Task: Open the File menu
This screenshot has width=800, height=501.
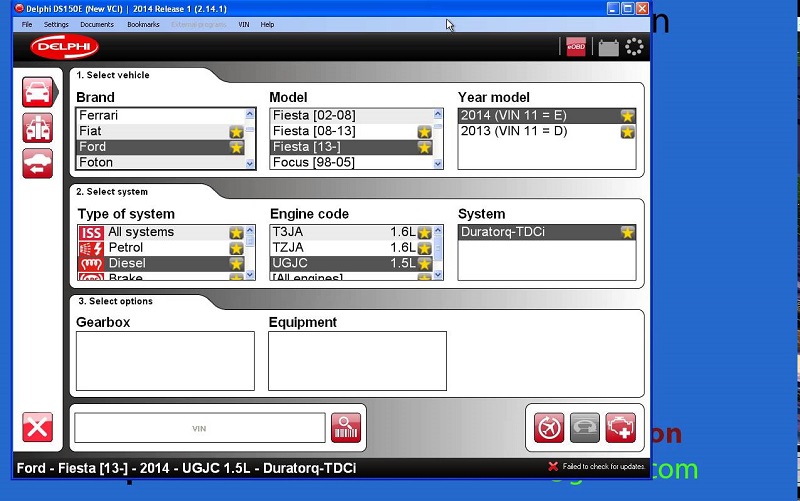Action: (27, 24)
